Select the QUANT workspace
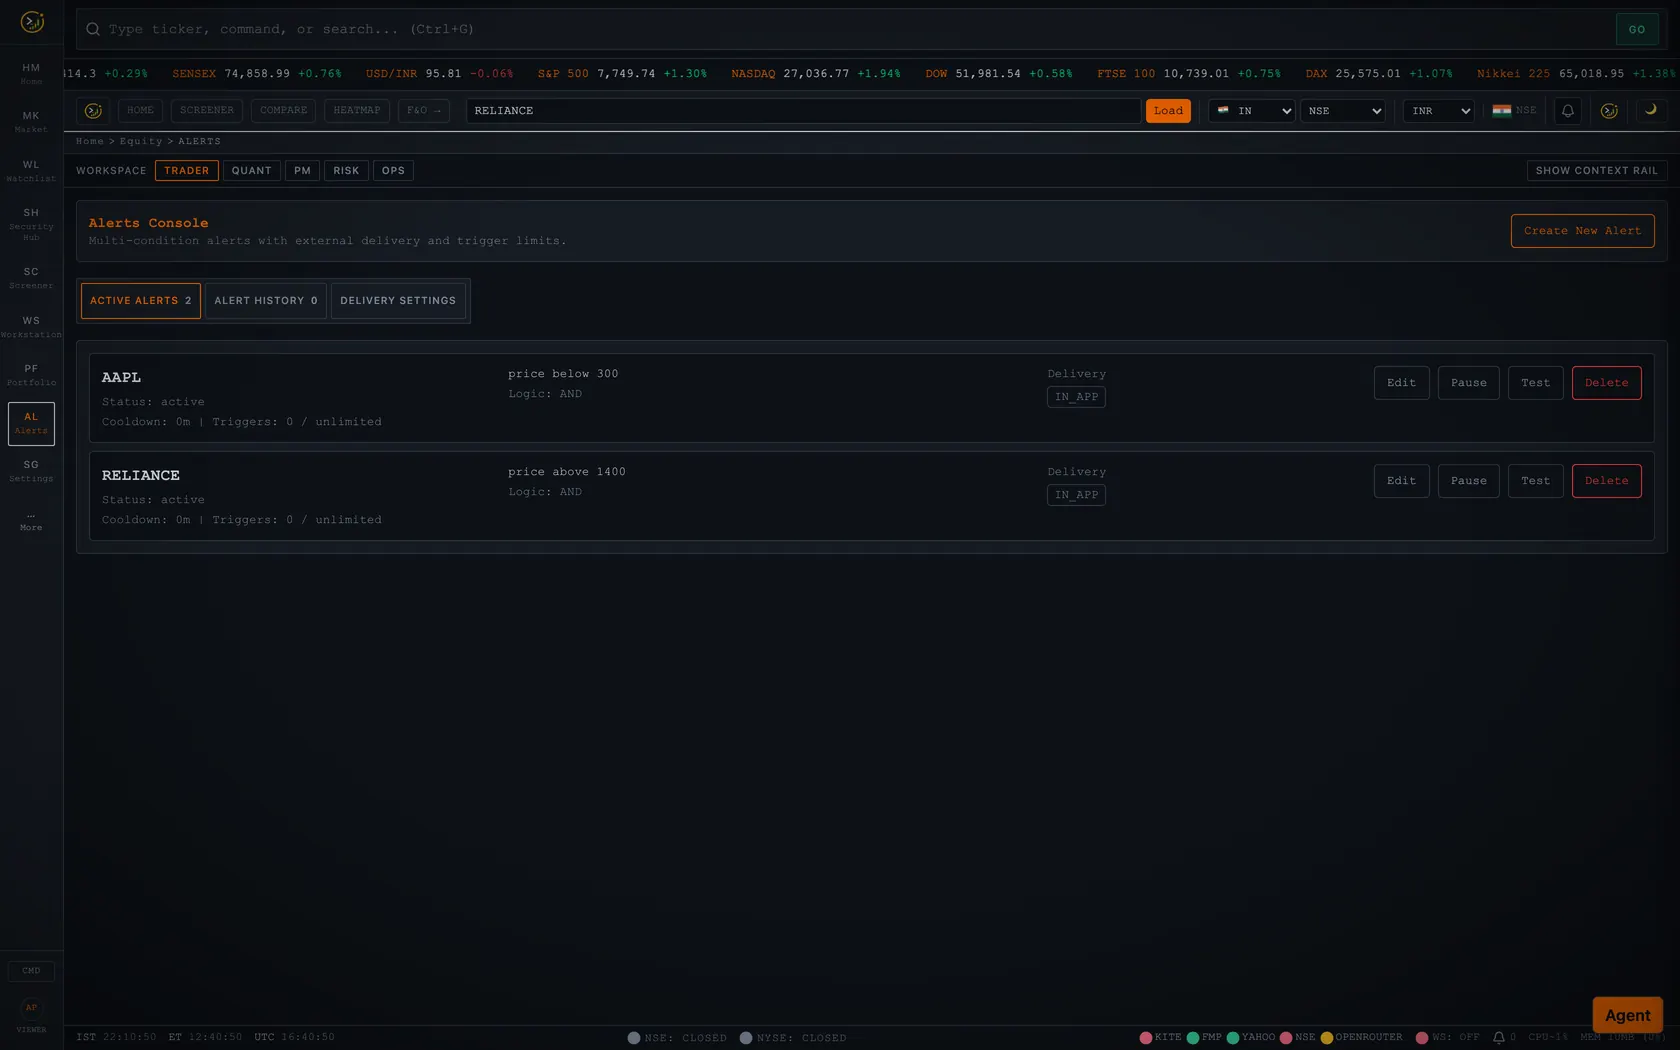The width and height of the screenshot is (1680, 1050). tap(252, 171)
